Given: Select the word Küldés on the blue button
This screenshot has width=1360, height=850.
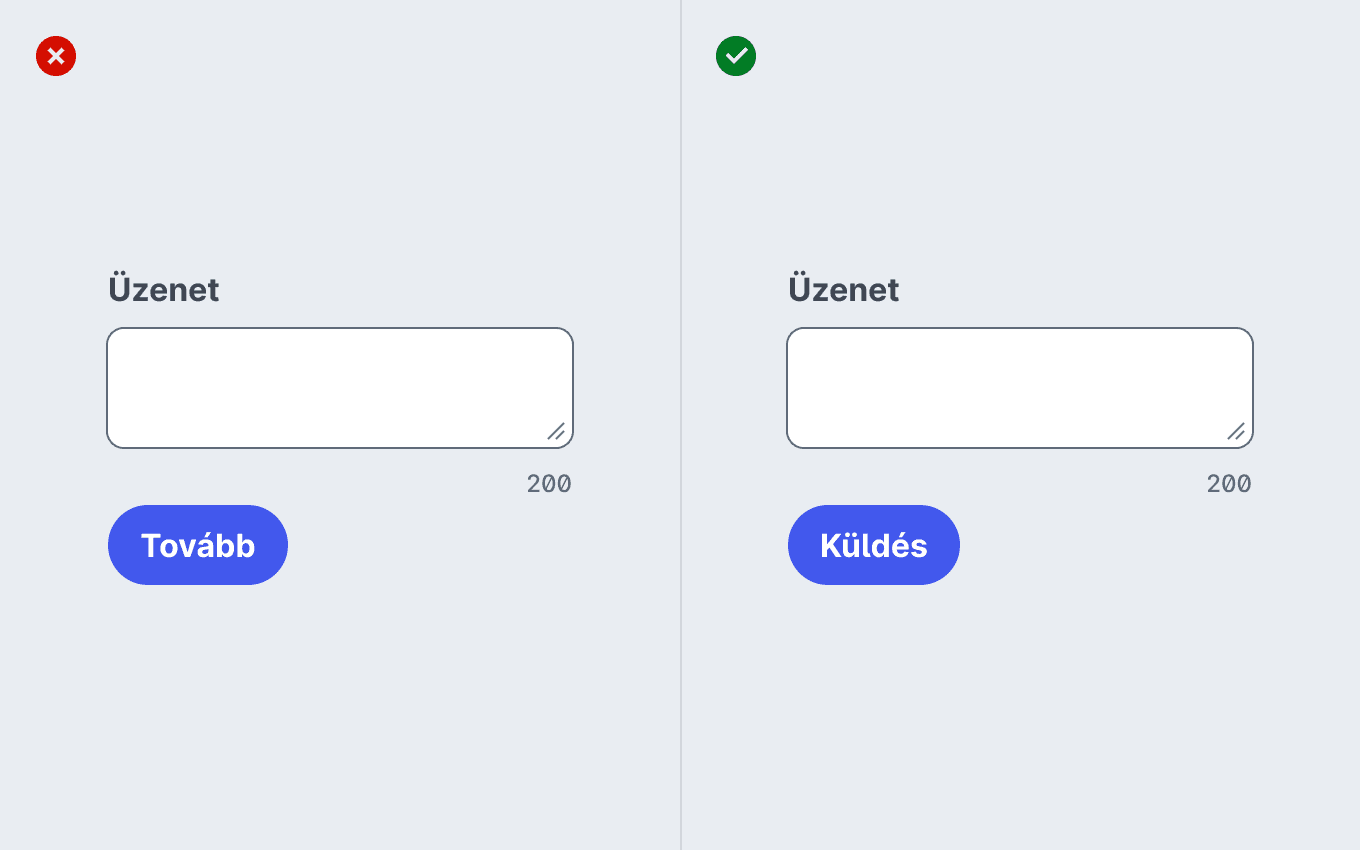Looking at the screenshot, I should point(874,545).
